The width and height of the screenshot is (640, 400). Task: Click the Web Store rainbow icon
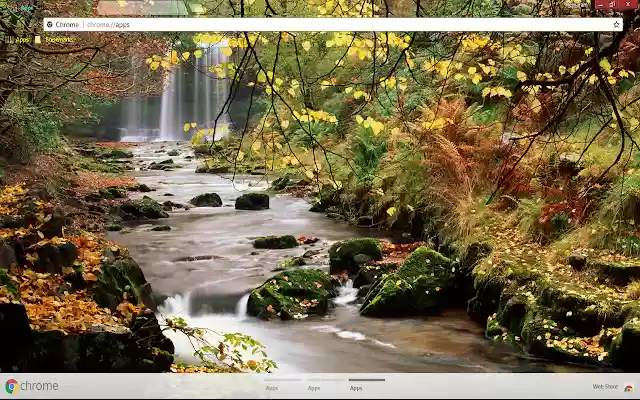629,388
